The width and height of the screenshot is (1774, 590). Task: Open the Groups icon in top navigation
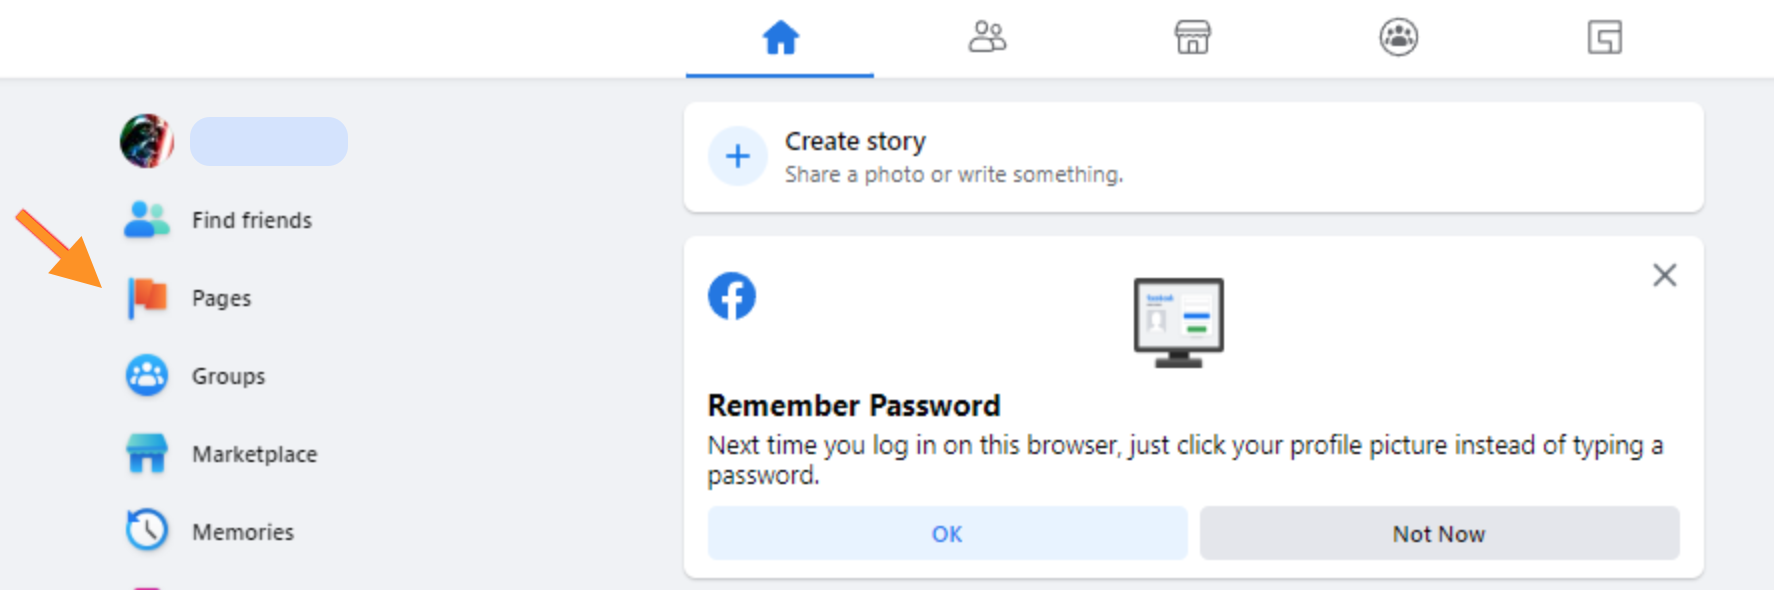pos(1398,37)
